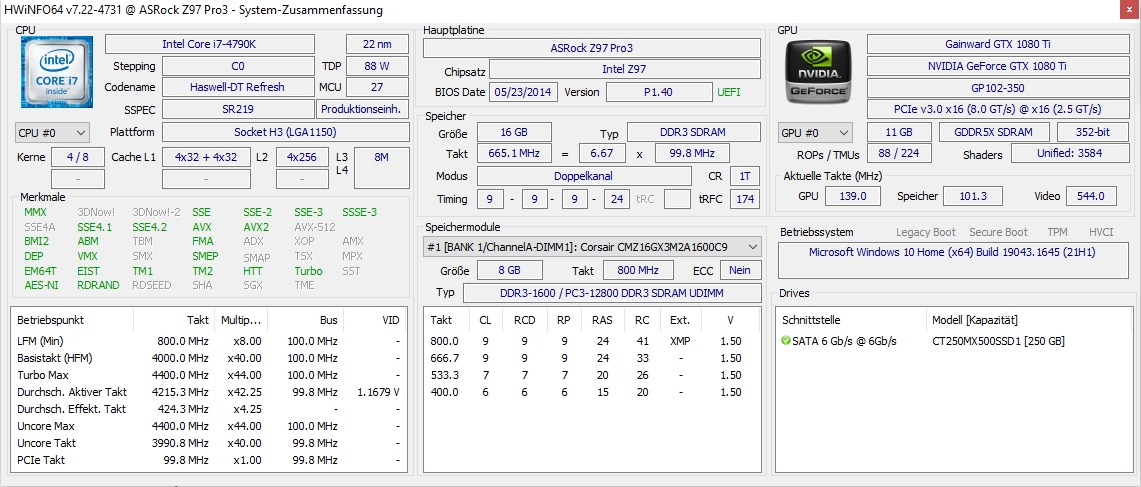Click the GDDR5X SDRAM value
Image resolution: width=1141 pixels, height=487 pixels.
click(x=994, y=132)
